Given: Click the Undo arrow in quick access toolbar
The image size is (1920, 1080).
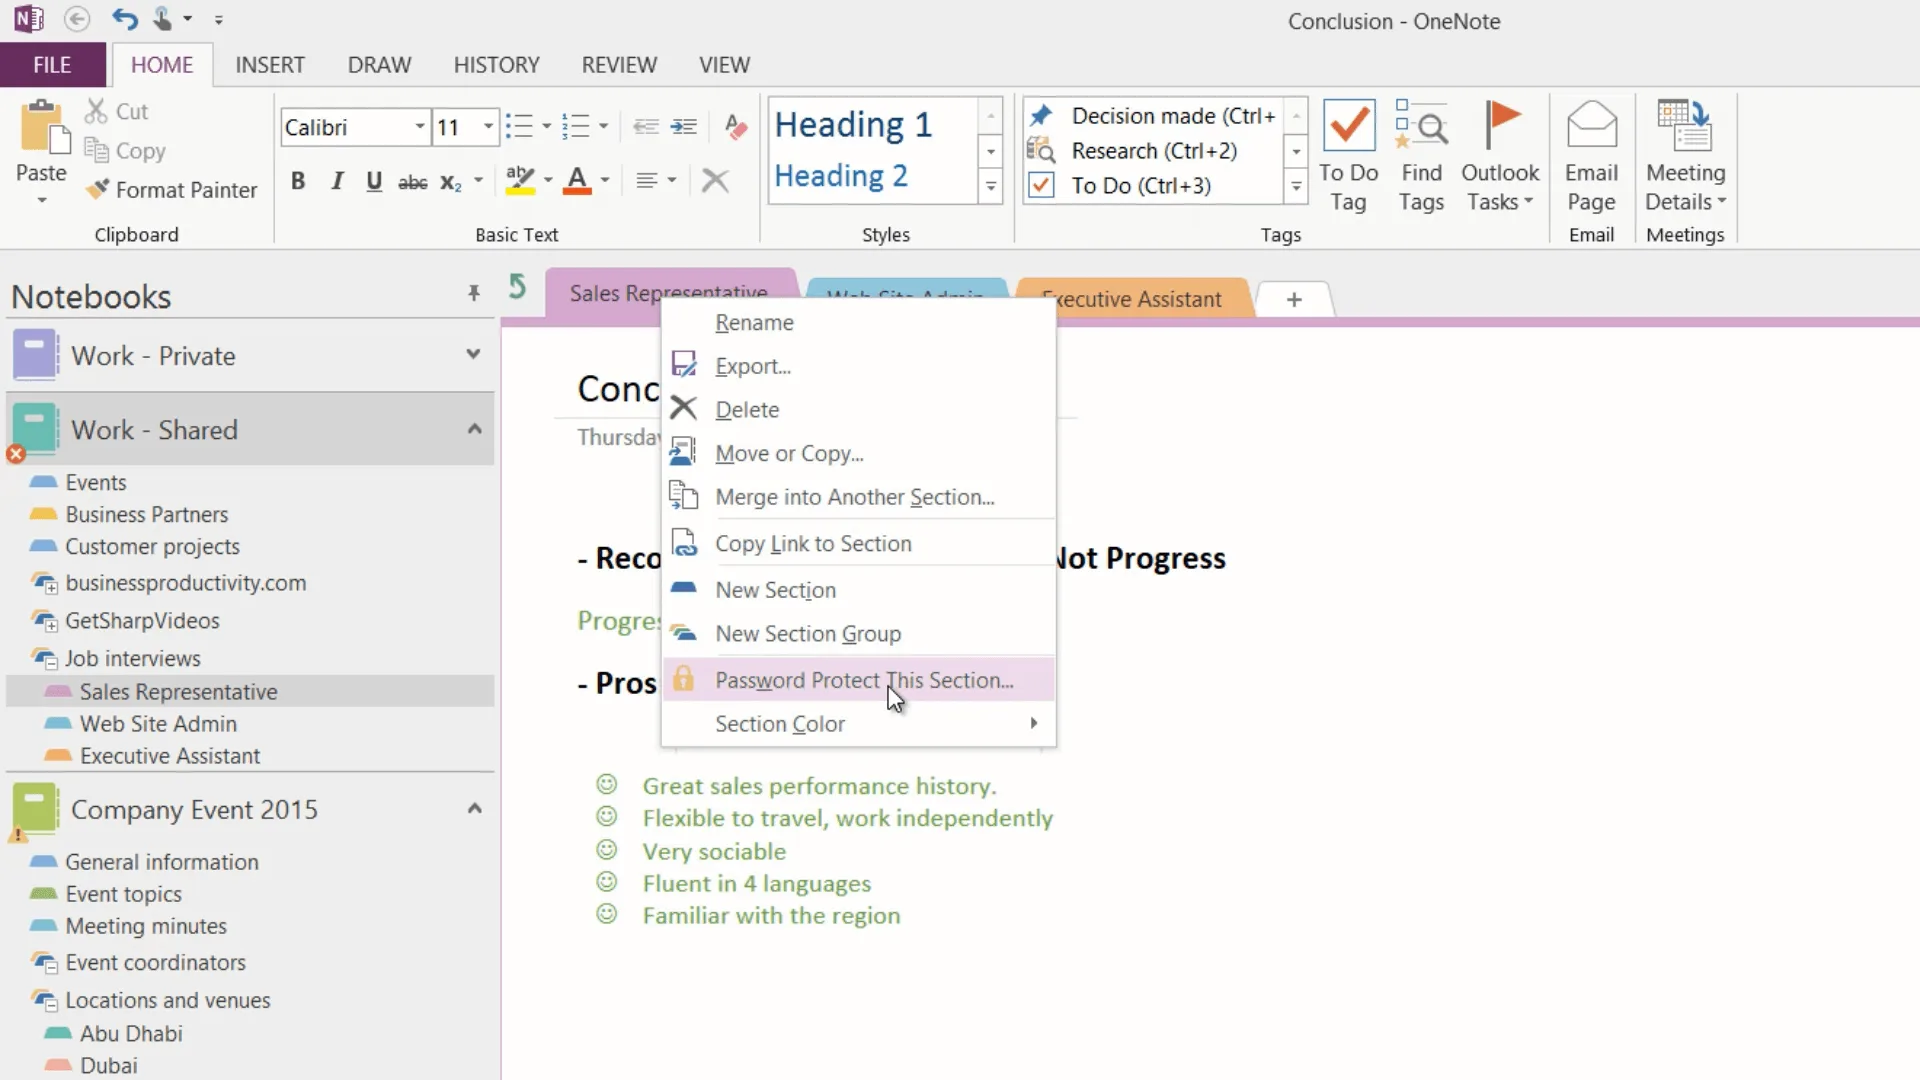Looking at the screenshot, I should pos(125,19).
